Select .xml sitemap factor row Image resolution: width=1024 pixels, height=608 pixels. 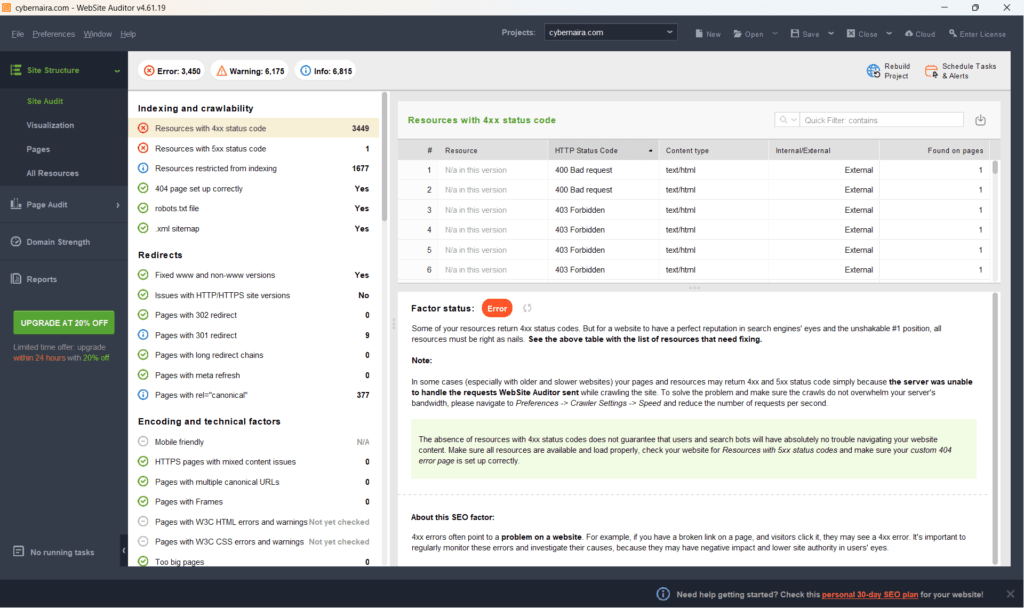pyautogui.click(x=254, y=229)
